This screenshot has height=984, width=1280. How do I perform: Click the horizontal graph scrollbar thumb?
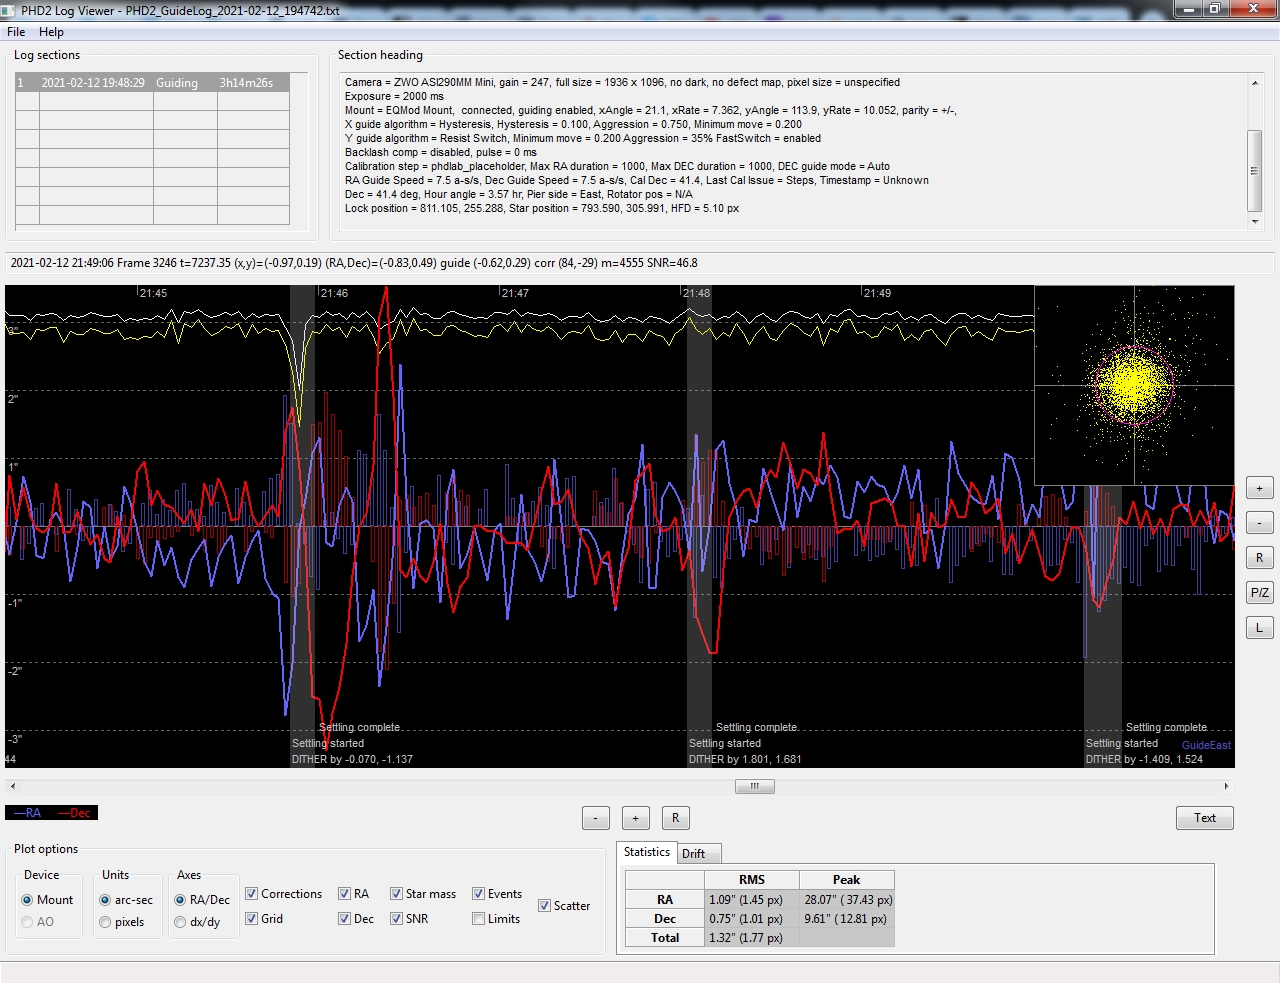point(755,787)
